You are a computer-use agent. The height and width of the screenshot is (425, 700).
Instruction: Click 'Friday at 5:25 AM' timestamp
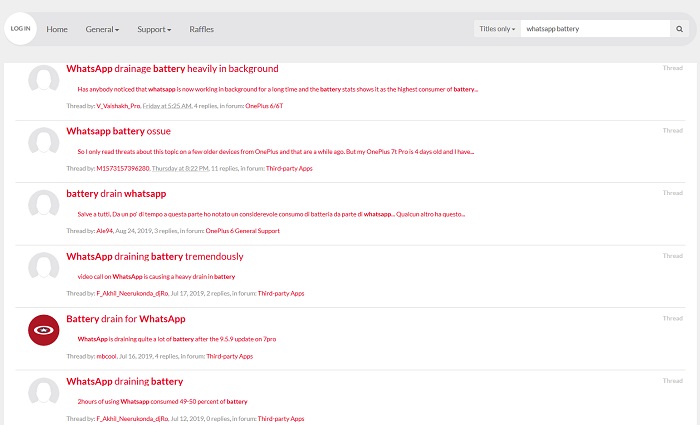(167, 106)
